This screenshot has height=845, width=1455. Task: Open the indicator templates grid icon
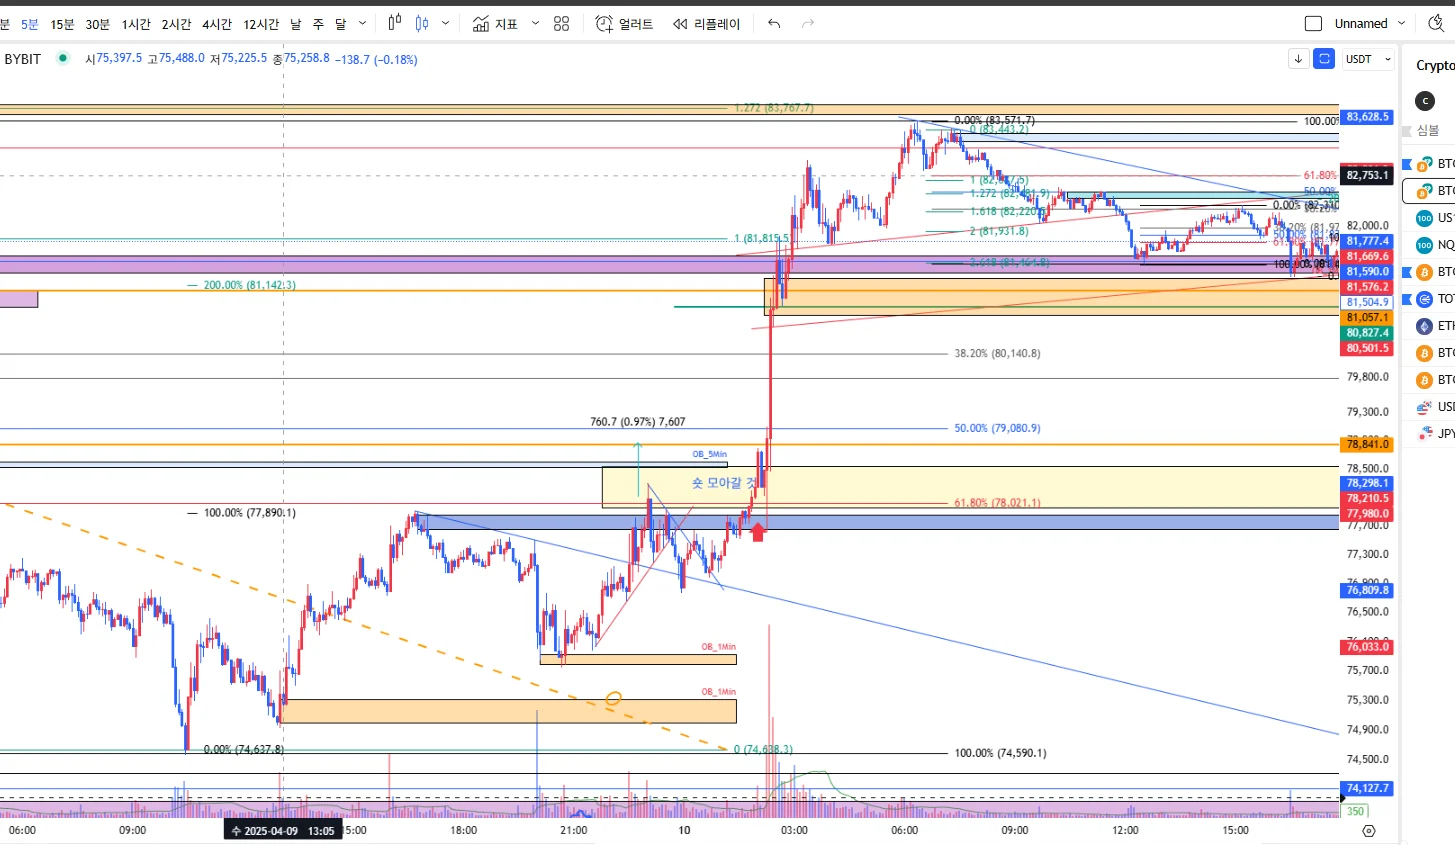pyautogui.click(x=561, y=24)
